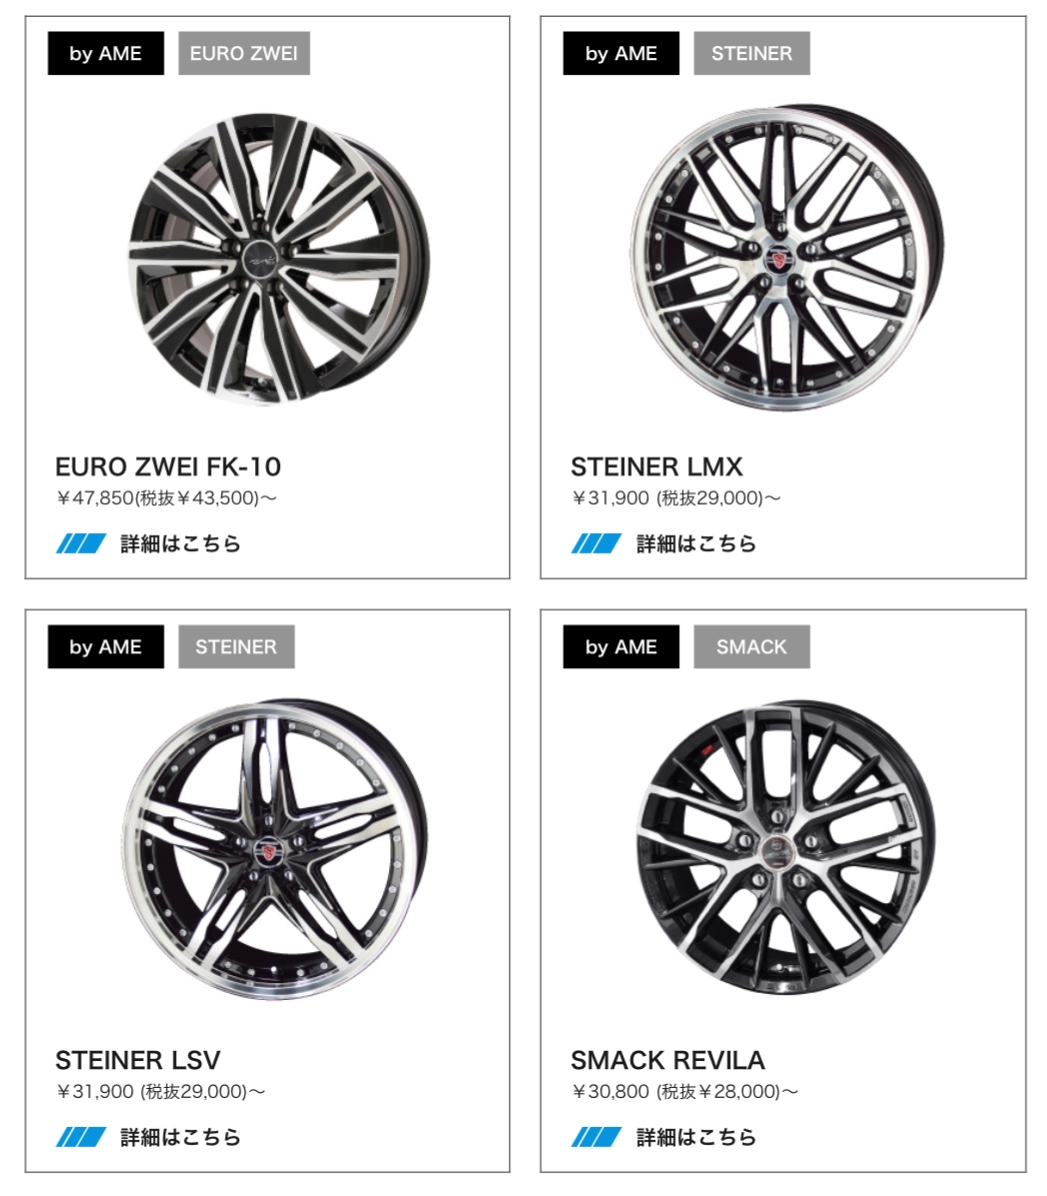Open the SMACK REVILA wheel image
Viewport: 1047px width, 1196px height.
point(785,847)
